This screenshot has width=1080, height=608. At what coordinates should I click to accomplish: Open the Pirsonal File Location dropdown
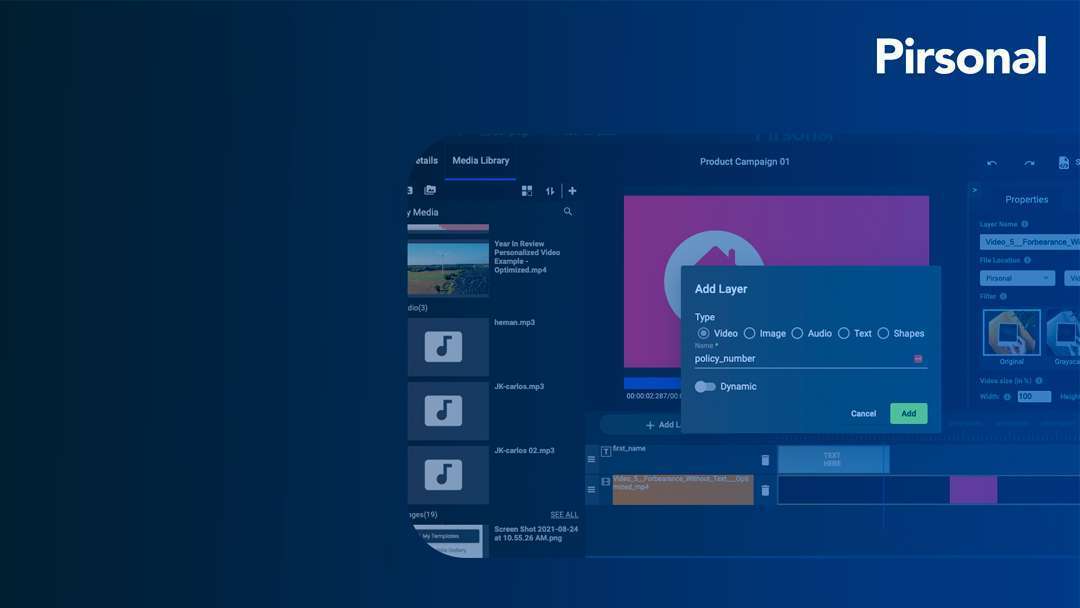pyautogui.click(x=1016, y=278)
